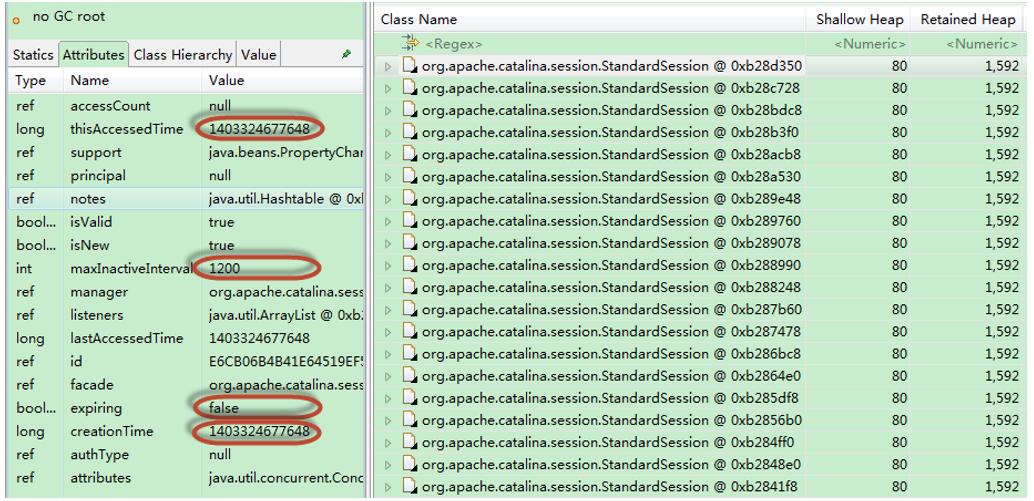Click the pin icon in the inspector tab bar
Viewport: 1034px width, 501px height.
347,55
